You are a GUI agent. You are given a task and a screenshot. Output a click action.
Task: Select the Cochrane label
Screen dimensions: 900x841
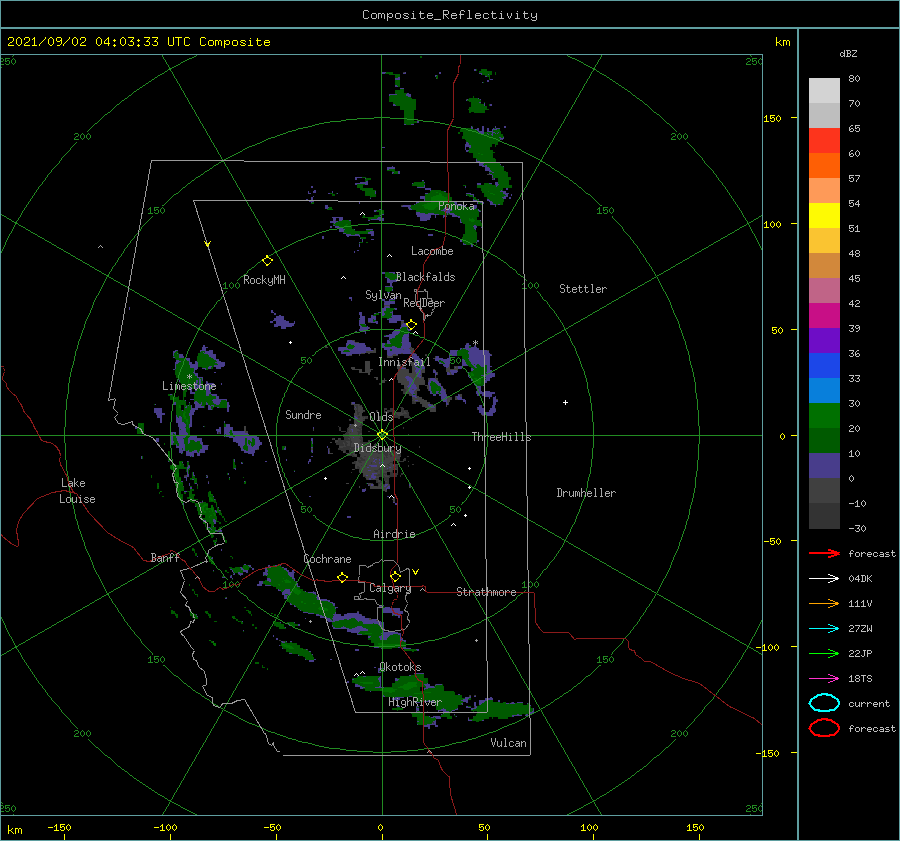coord(327,559)
